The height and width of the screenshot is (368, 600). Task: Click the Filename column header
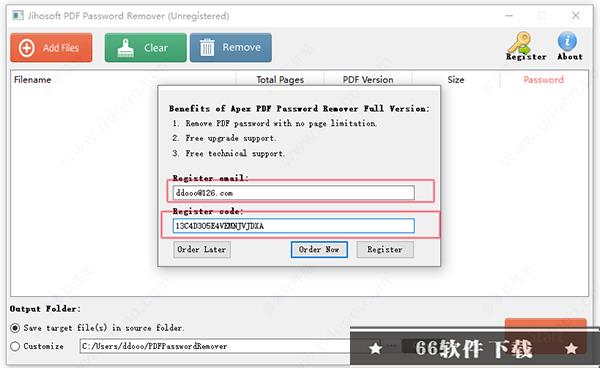point(123,80)
